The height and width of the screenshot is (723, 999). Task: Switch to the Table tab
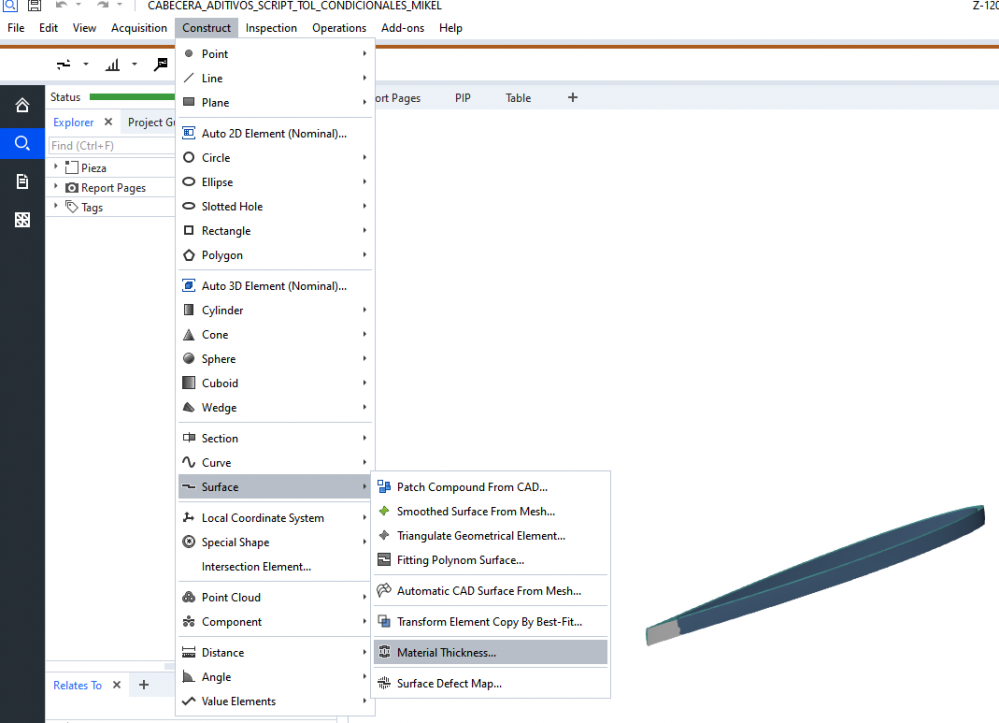click(518, 98)
